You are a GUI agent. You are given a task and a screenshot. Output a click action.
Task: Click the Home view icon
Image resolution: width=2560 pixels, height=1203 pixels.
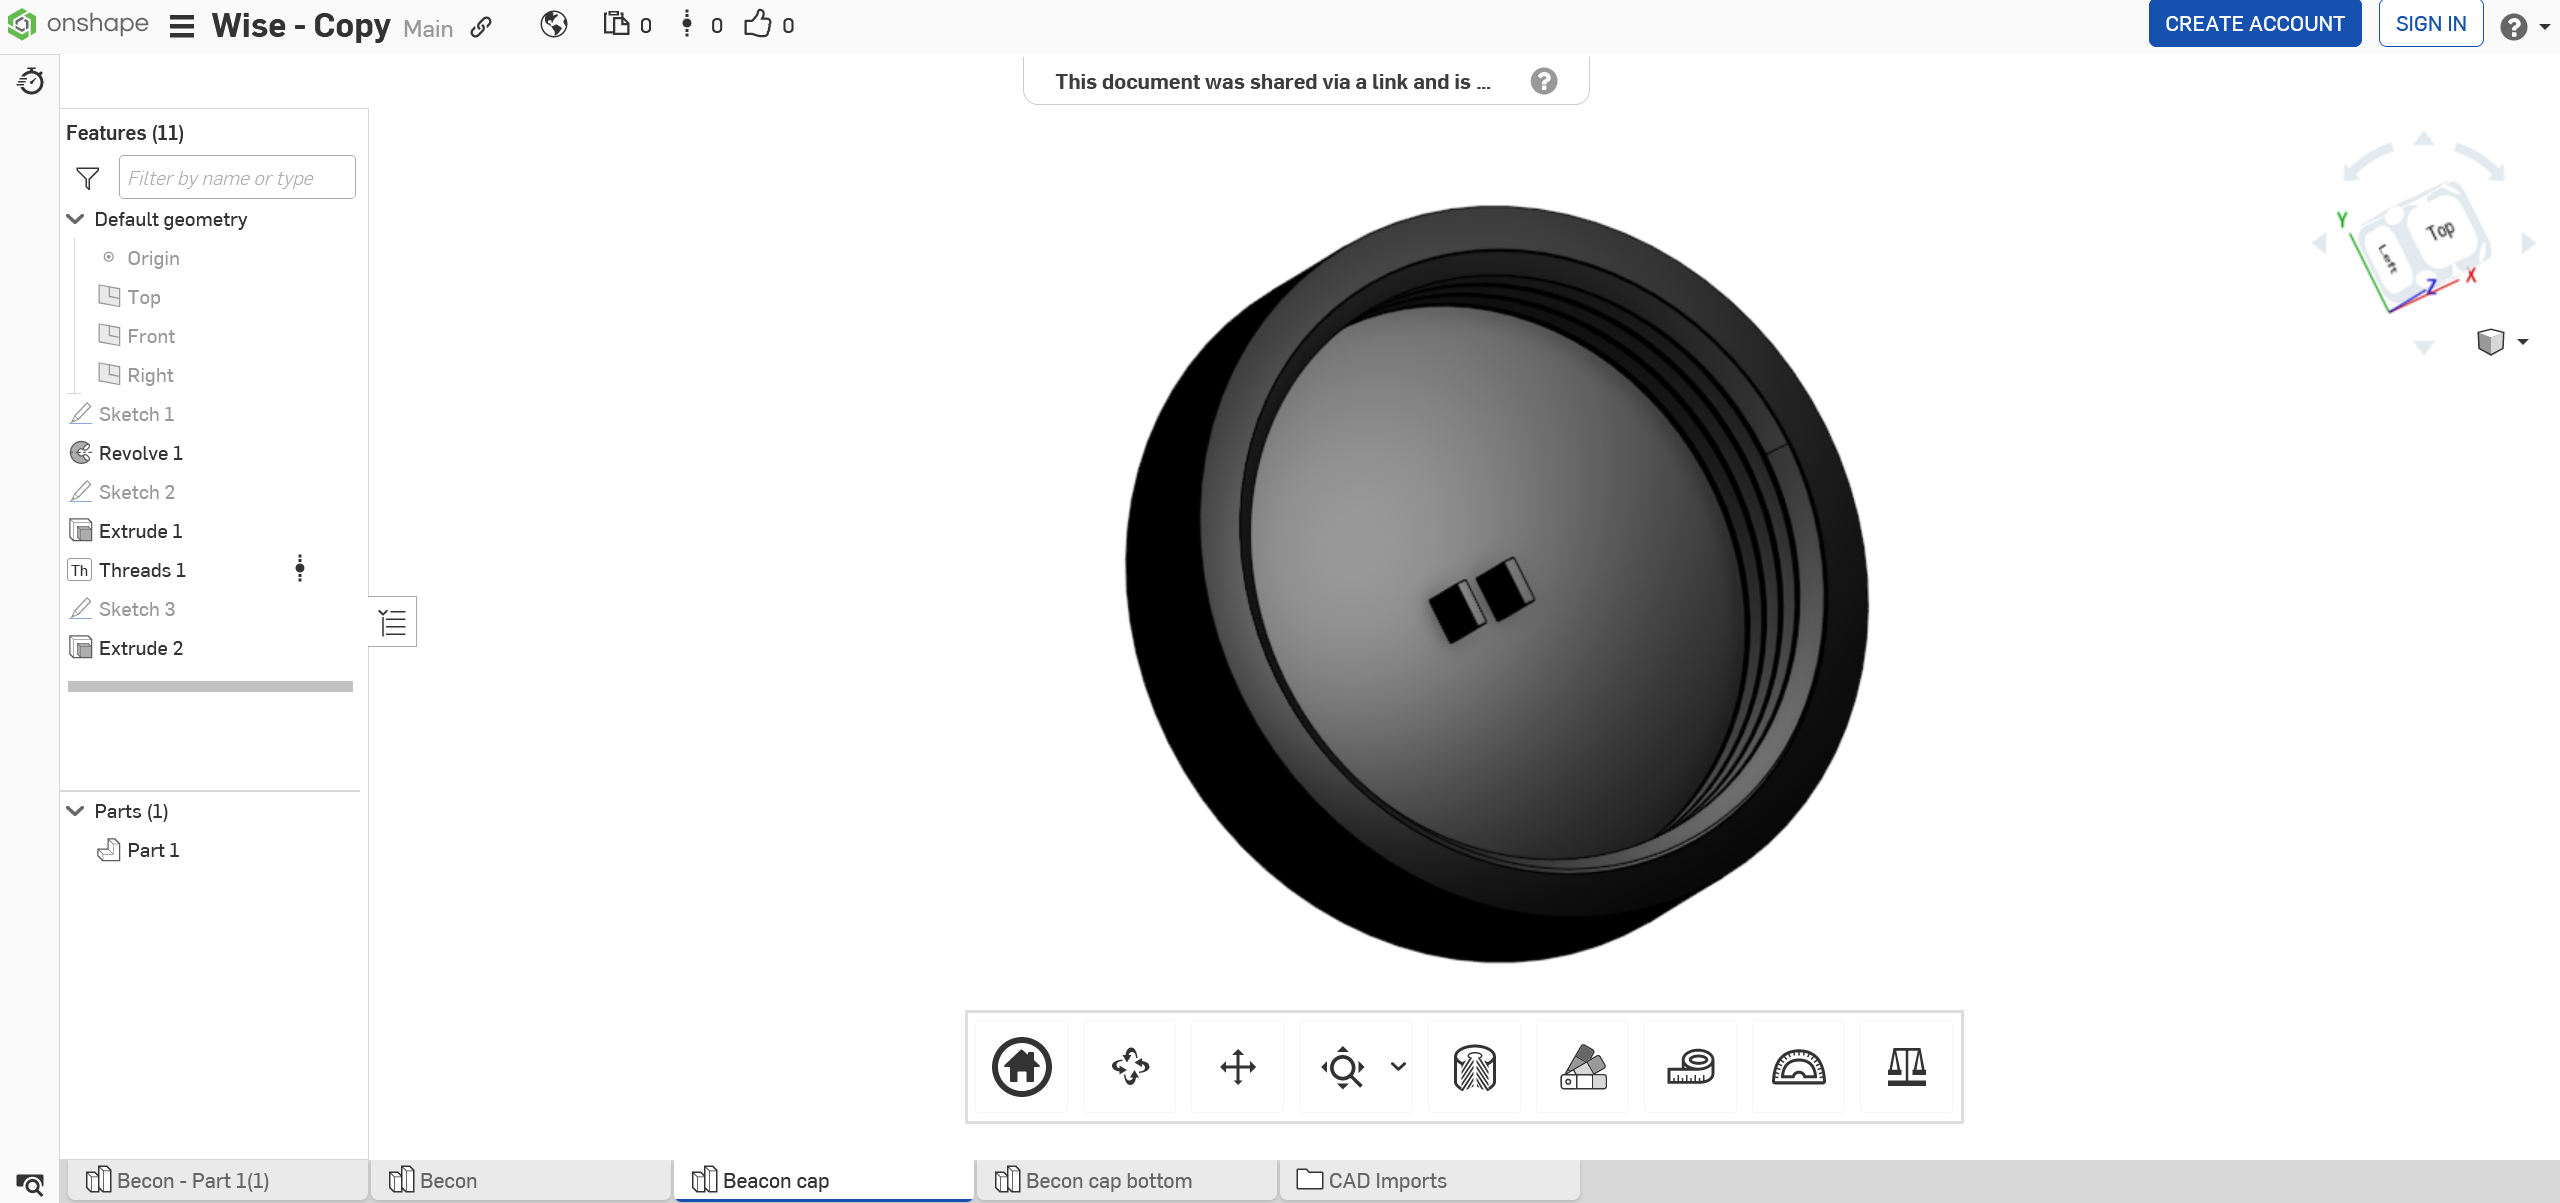pos(1021,1067)
